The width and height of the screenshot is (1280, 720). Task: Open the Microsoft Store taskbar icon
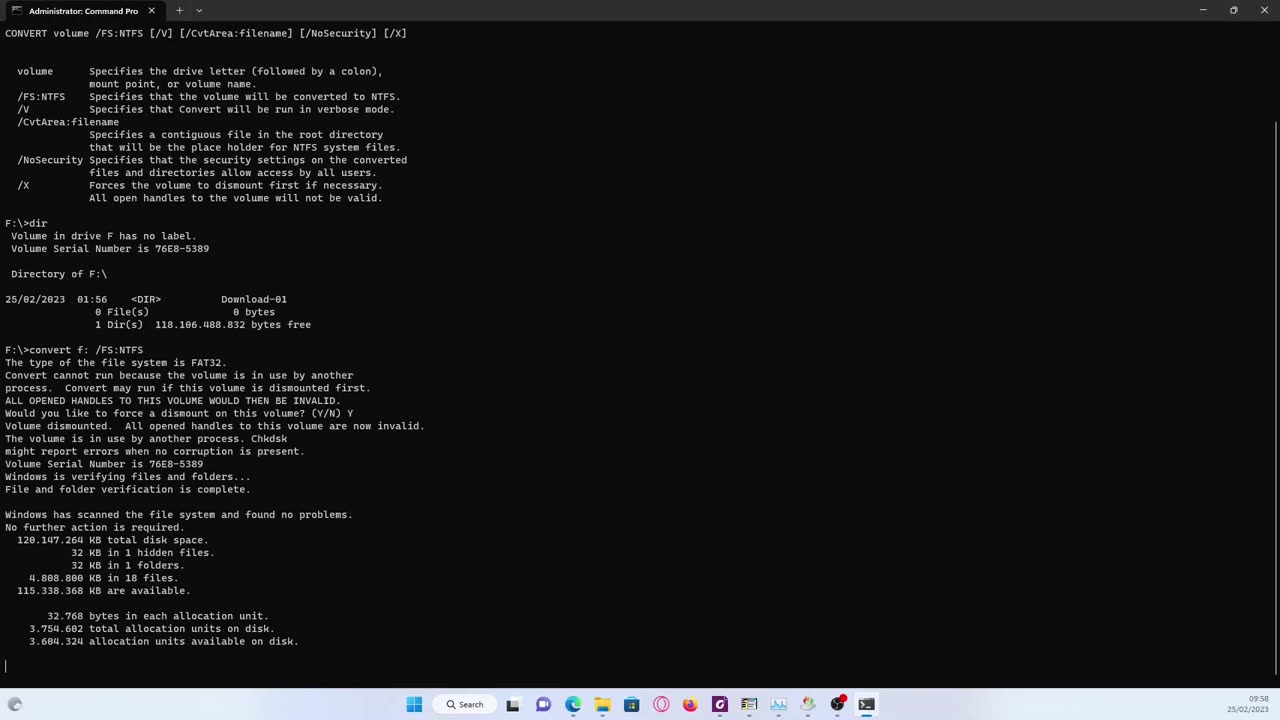click(x=631, y=704)
